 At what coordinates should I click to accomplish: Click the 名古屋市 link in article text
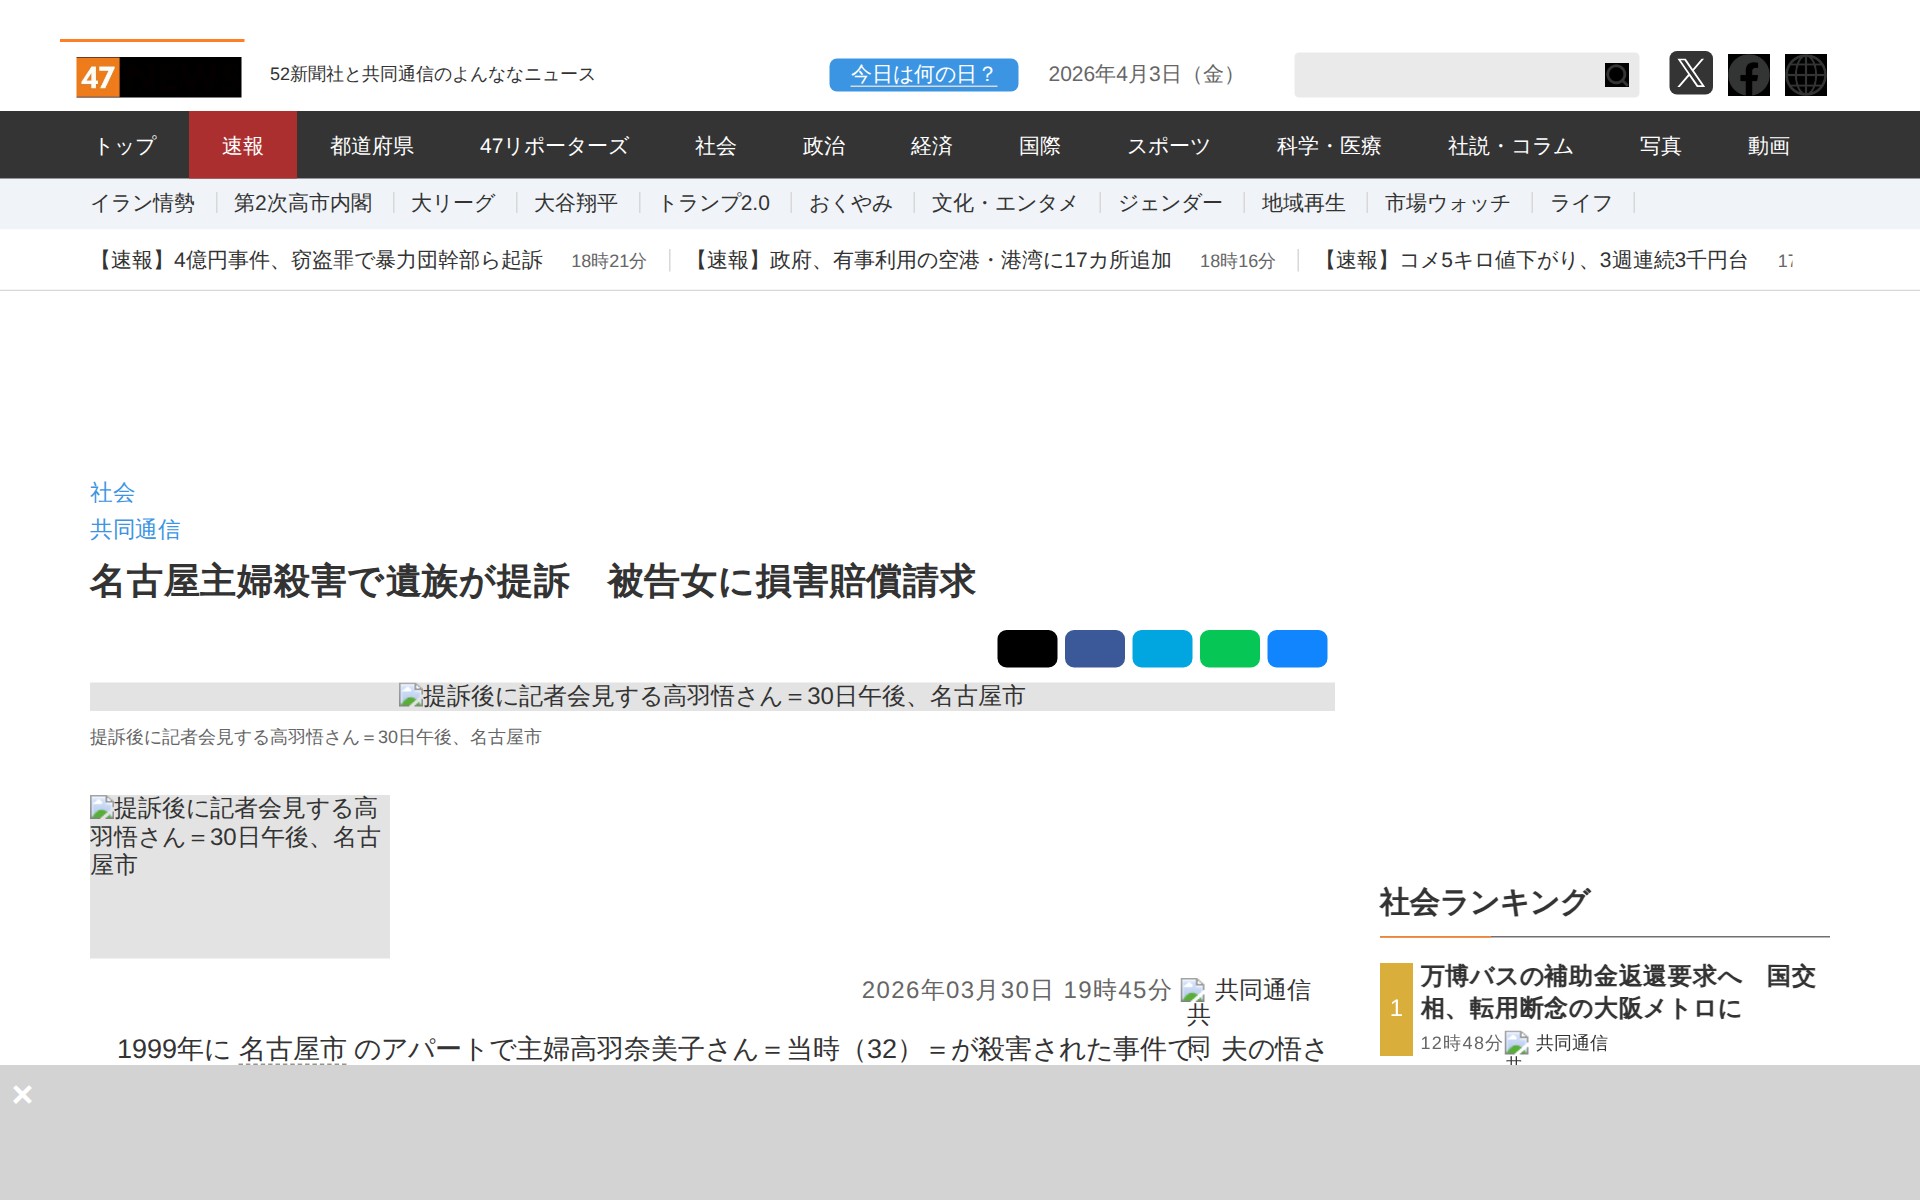pos(292,1048)
